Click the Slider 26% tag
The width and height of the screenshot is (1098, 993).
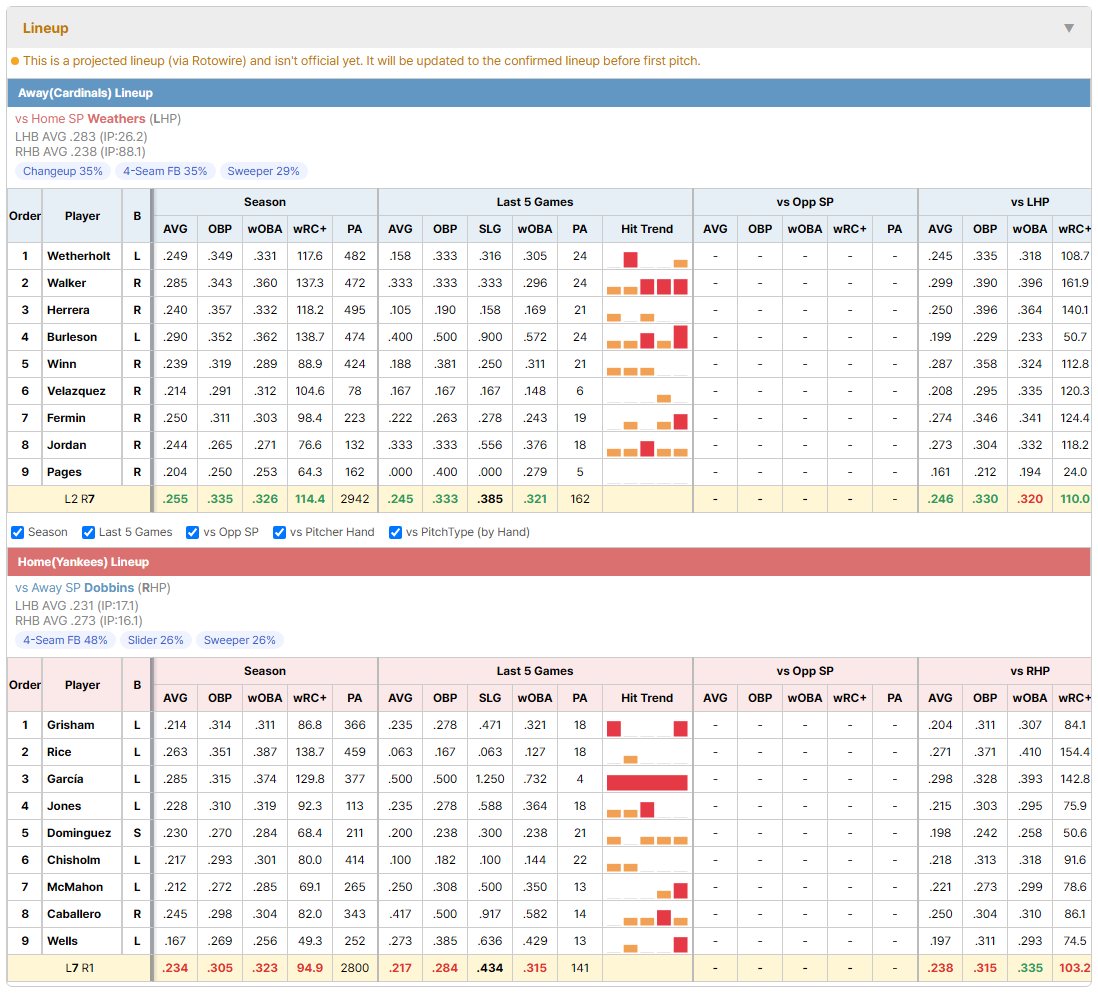click(x=155, y=641)
